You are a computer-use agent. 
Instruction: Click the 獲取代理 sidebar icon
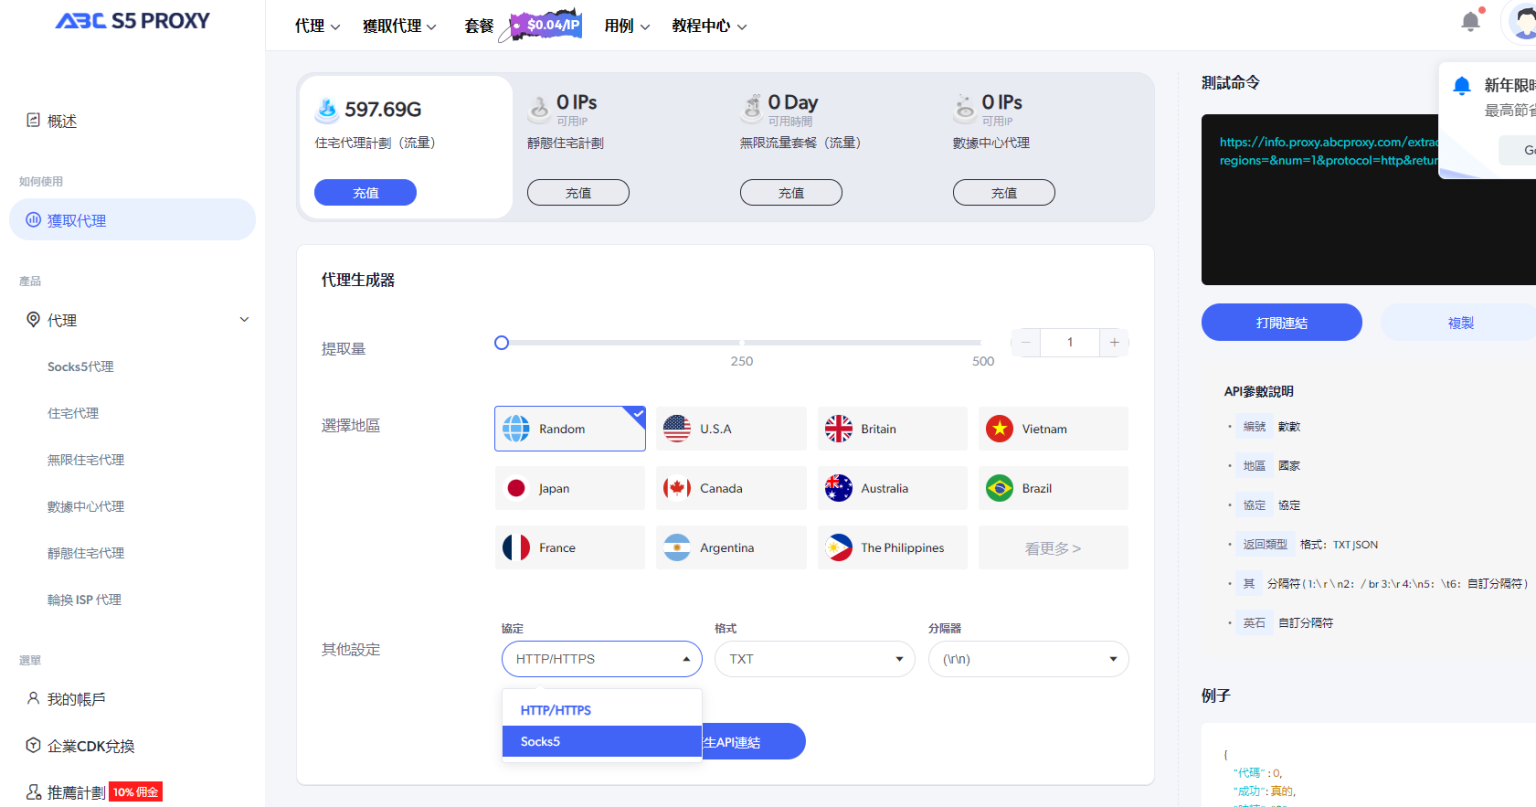coord(33,219)
